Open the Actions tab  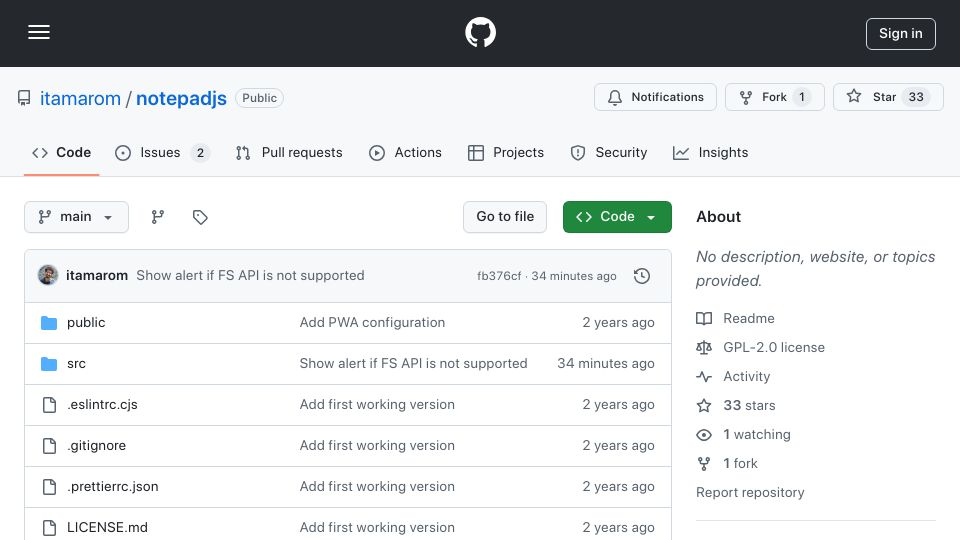[405, 152]
